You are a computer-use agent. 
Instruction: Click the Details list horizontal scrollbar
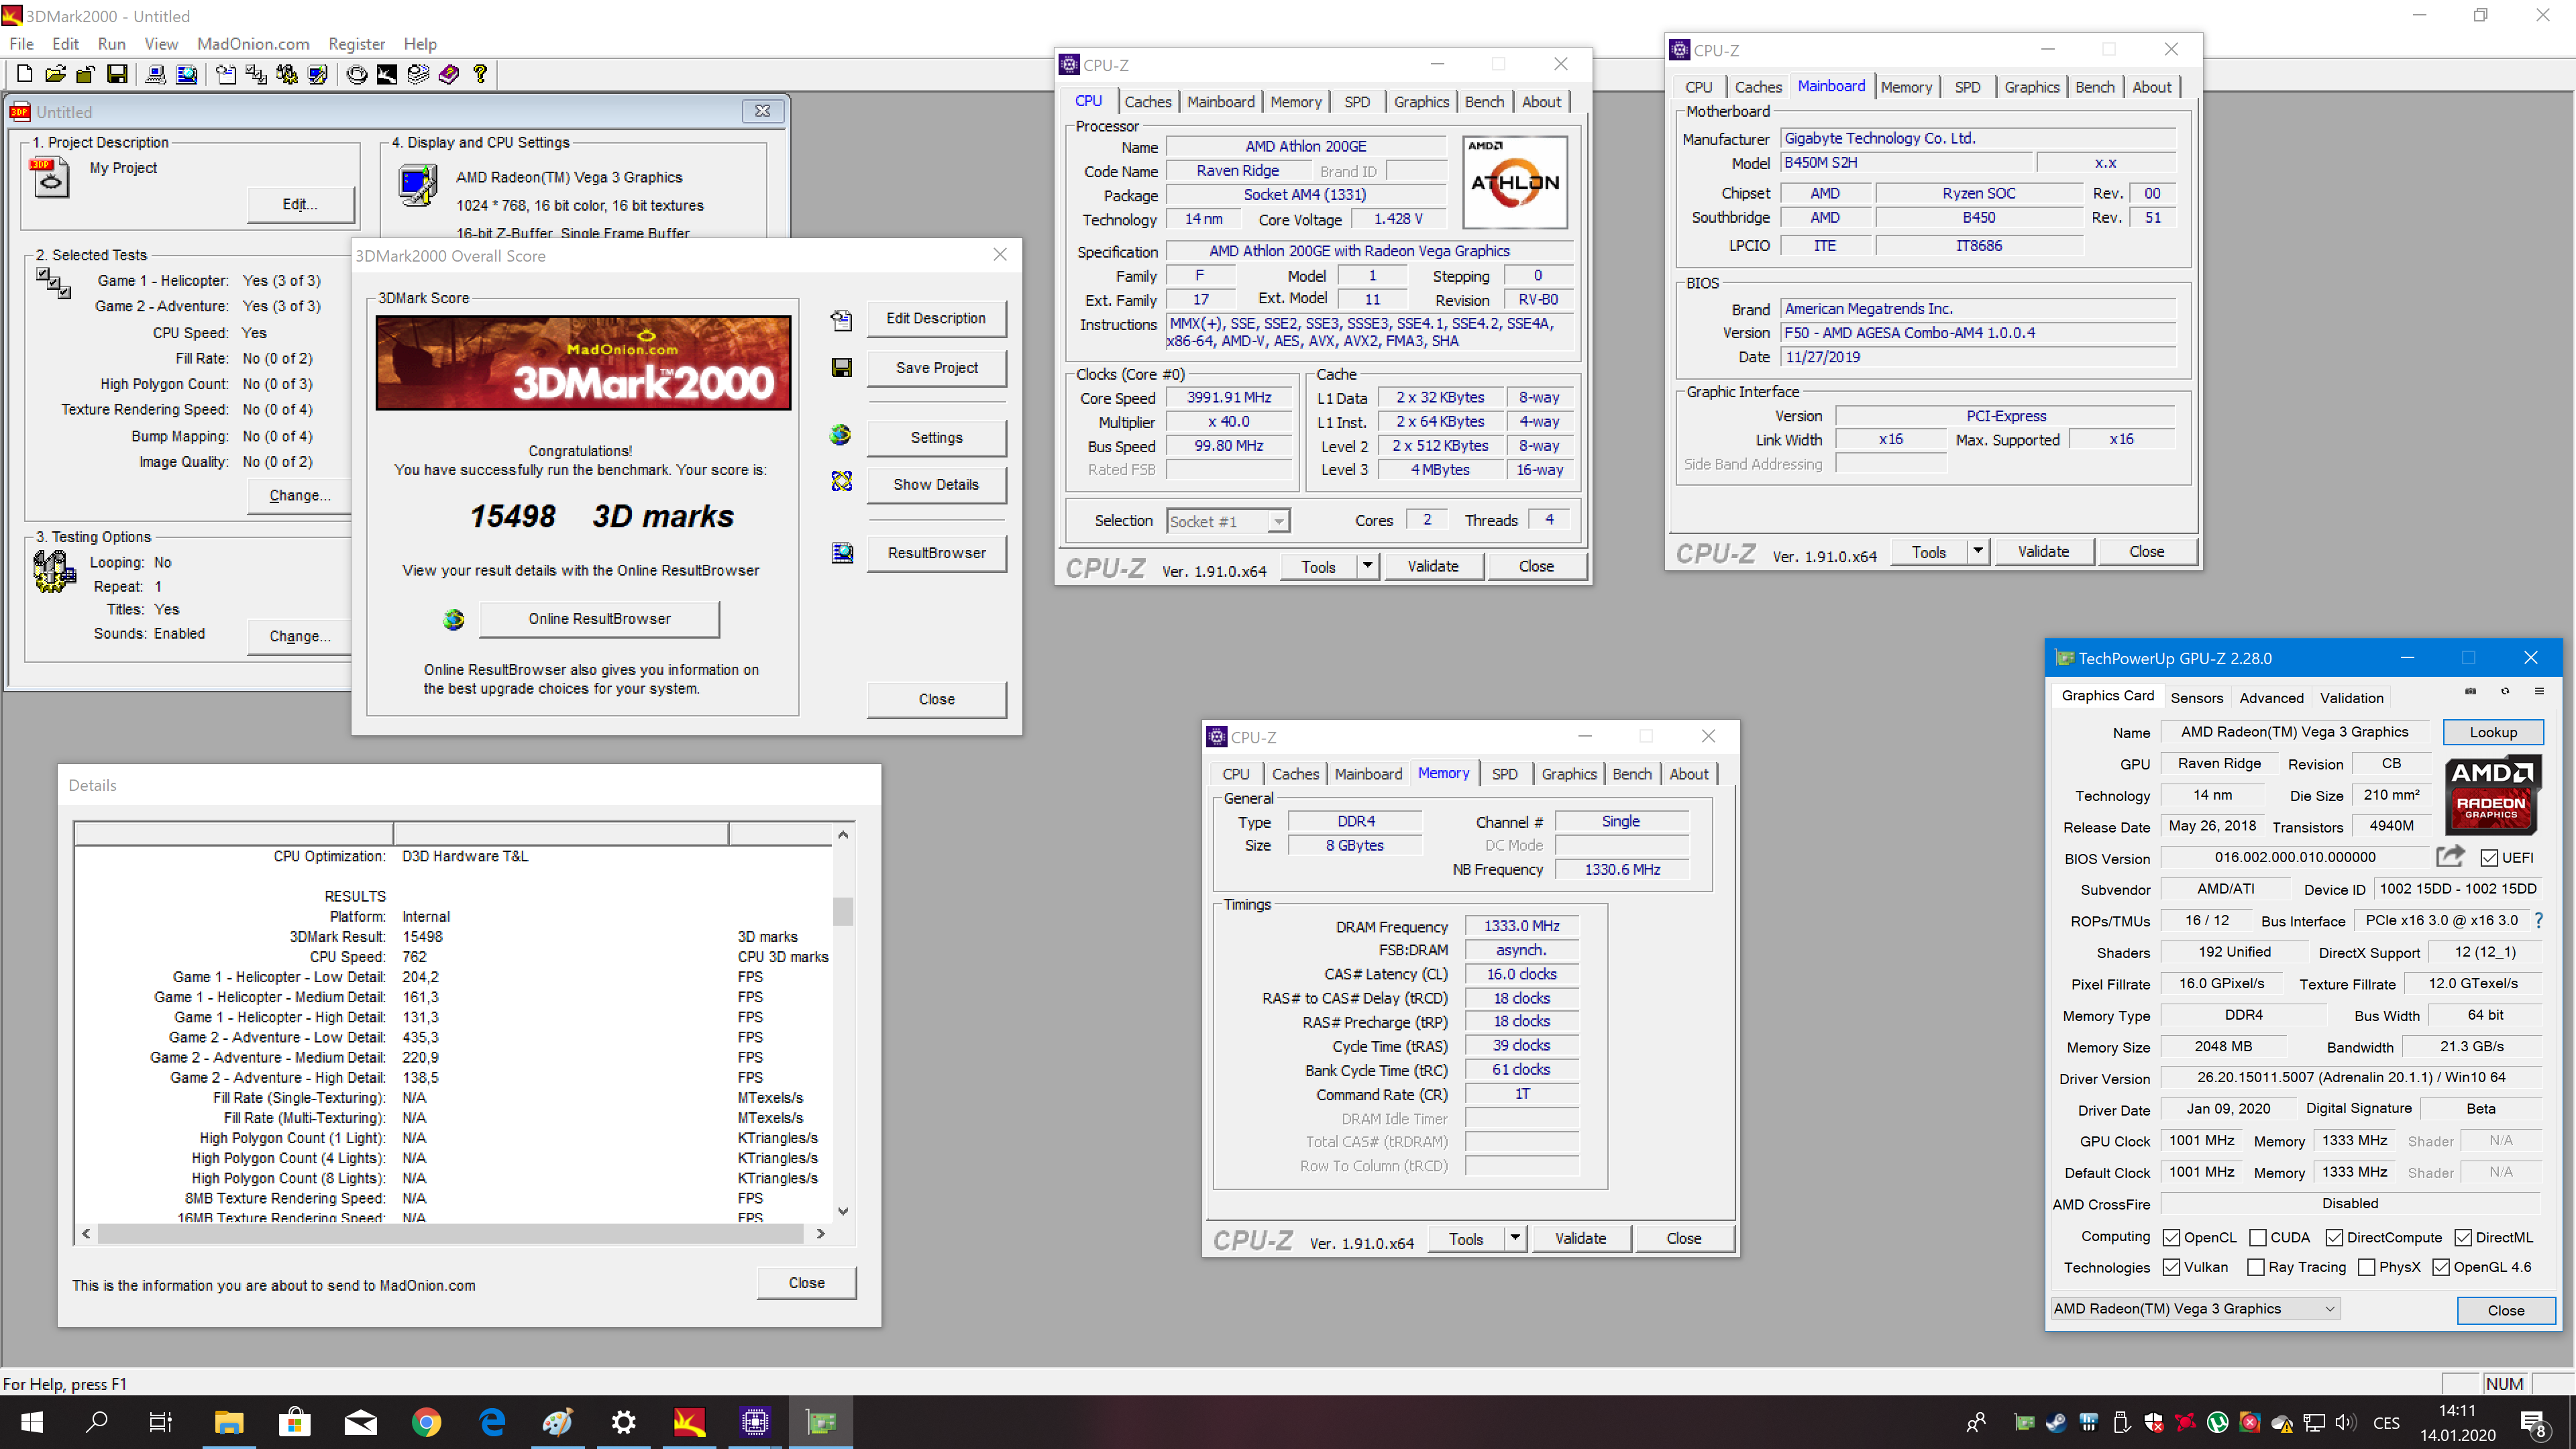click(451, 1233)
